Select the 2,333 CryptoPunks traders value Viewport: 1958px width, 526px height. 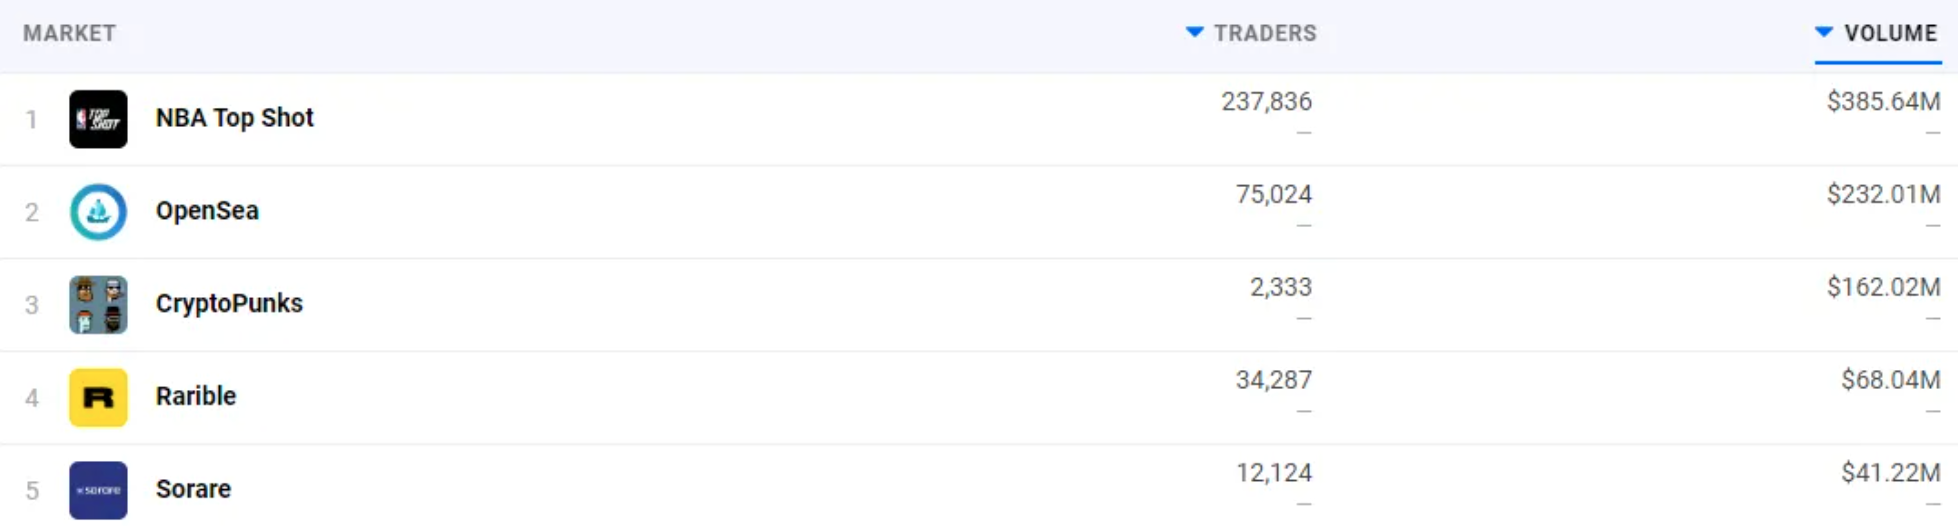[1280, 287]
